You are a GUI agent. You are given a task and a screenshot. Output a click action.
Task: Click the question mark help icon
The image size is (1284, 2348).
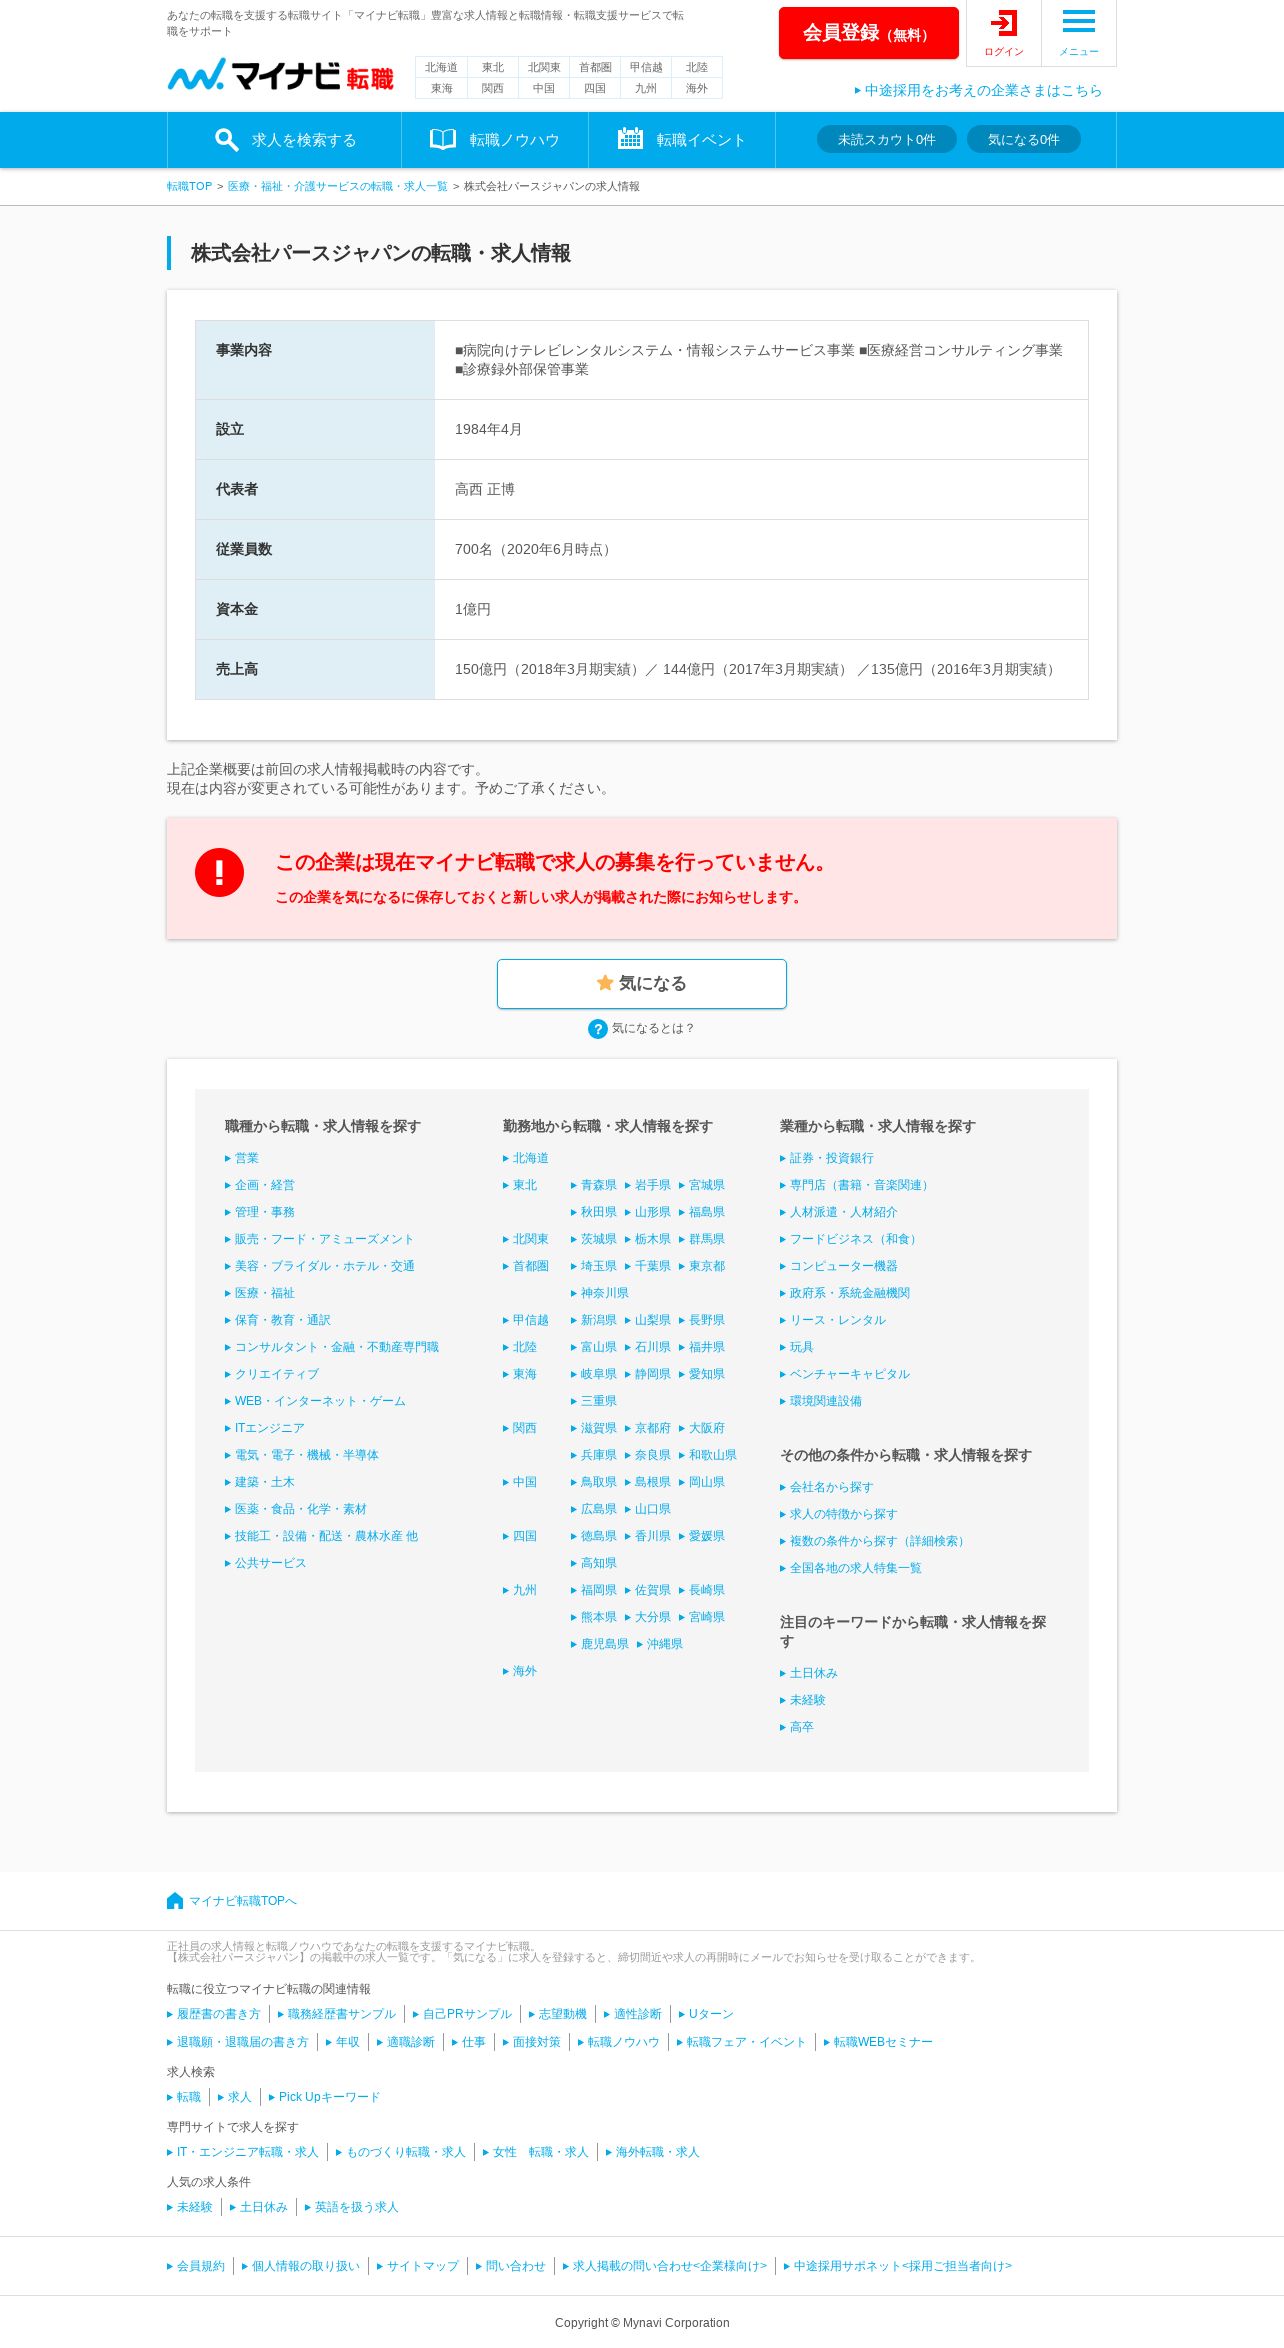(x=598, y=1029)
